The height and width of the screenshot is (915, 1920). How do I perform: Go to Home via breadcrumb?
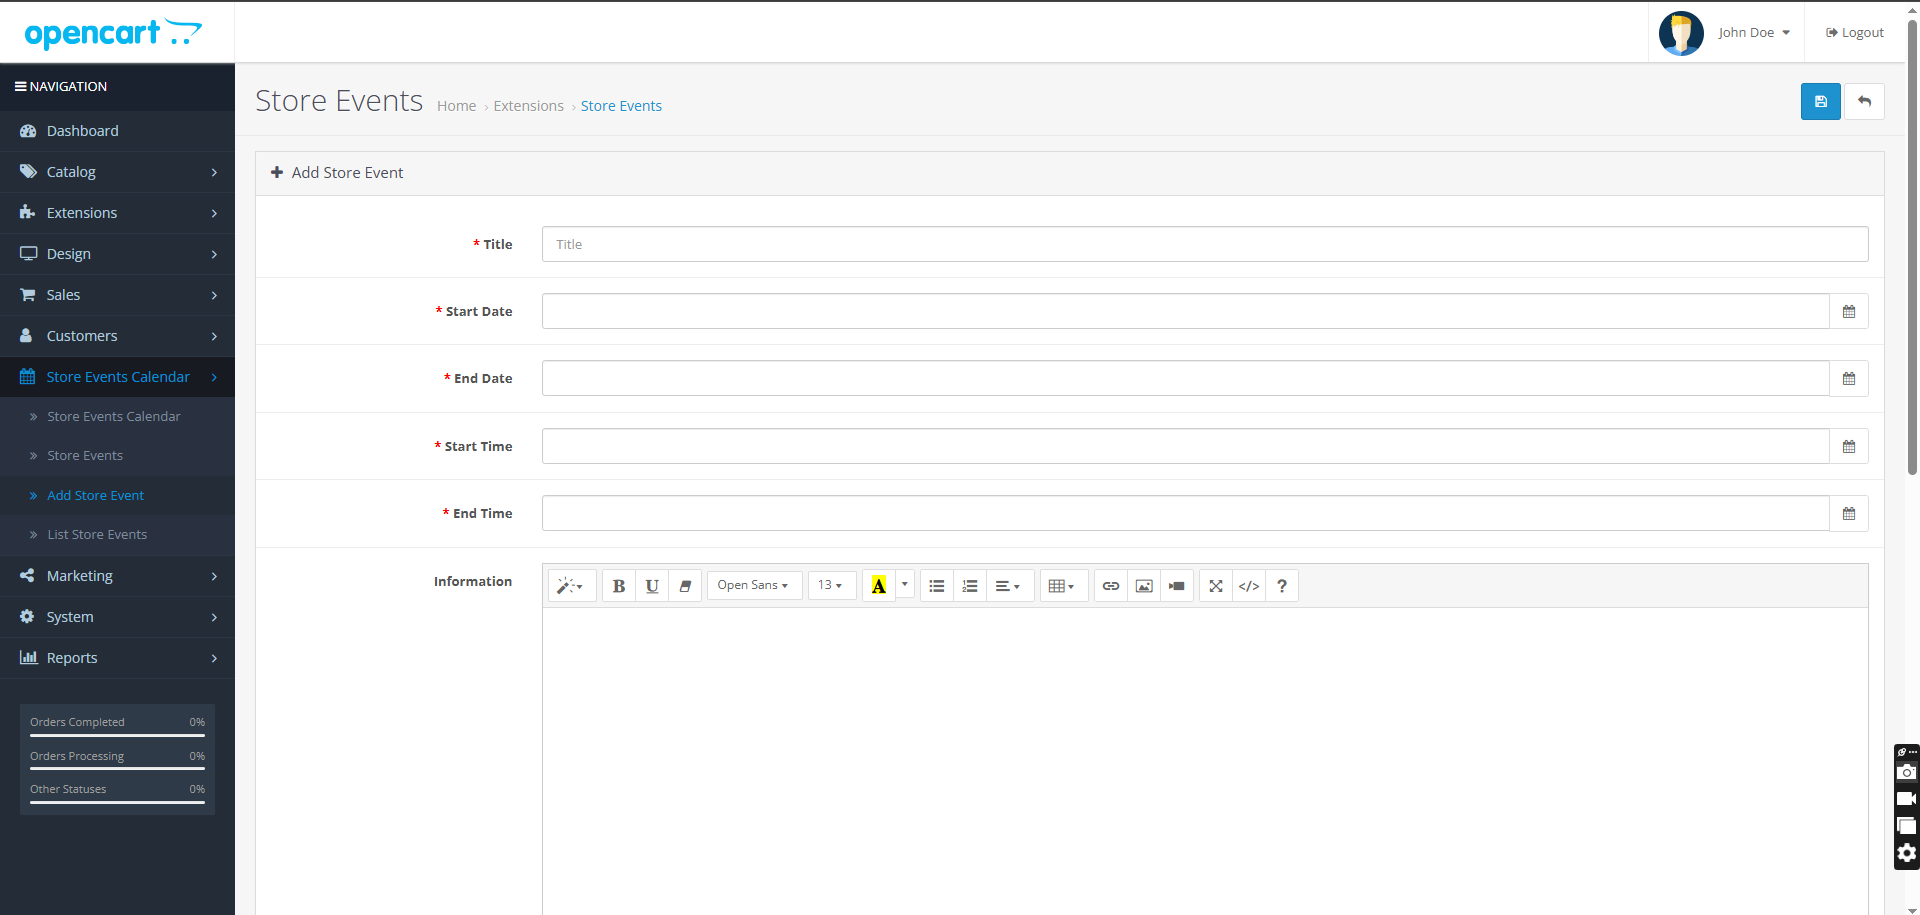pyautogui.click(x=456, y=106)
